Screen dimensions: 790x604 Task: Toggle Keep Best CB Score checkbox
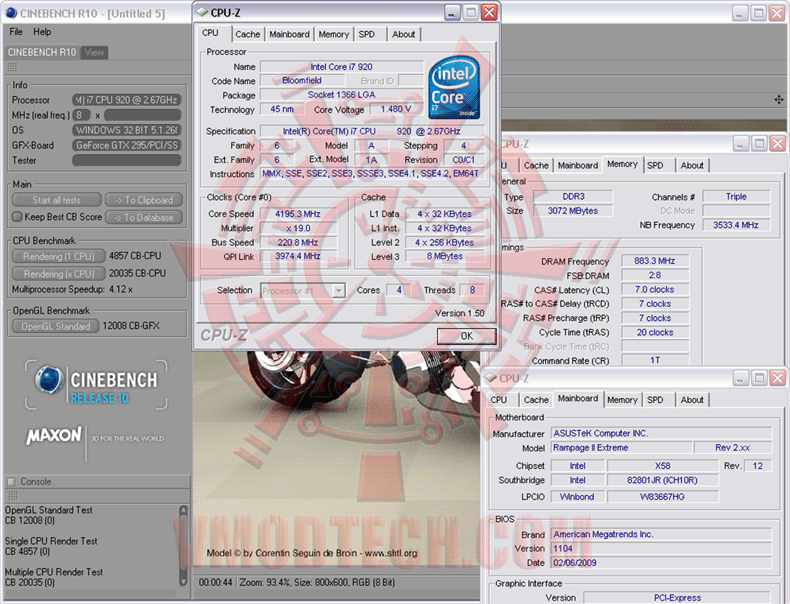[17, 217]
